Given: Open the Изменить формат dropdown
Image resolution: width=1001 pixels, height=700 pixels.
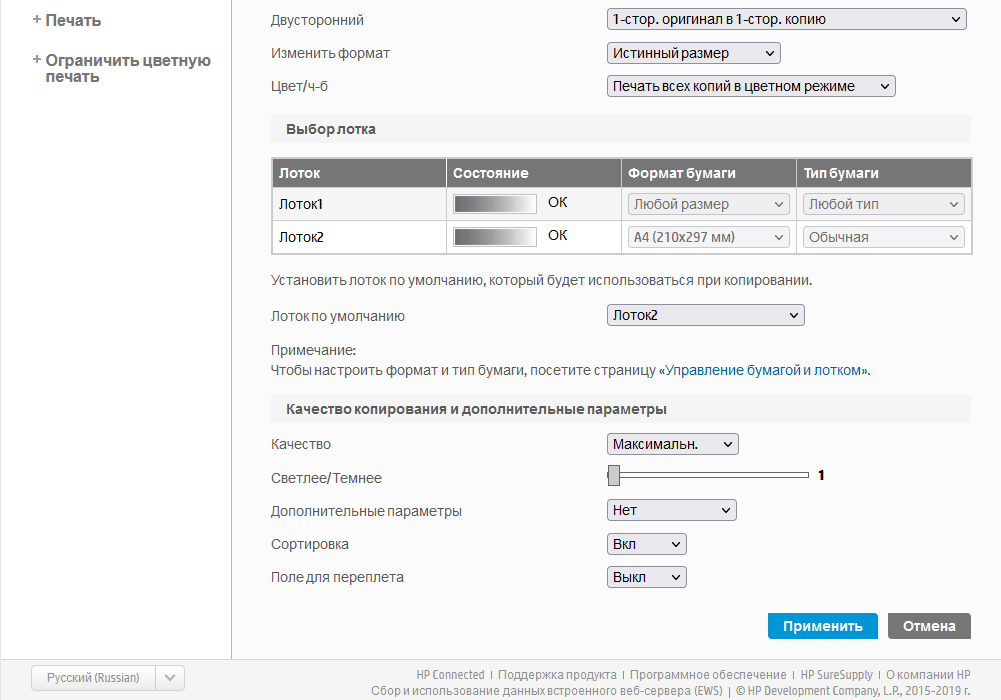Looking at the screenshot, I should [x=693, y=53].
